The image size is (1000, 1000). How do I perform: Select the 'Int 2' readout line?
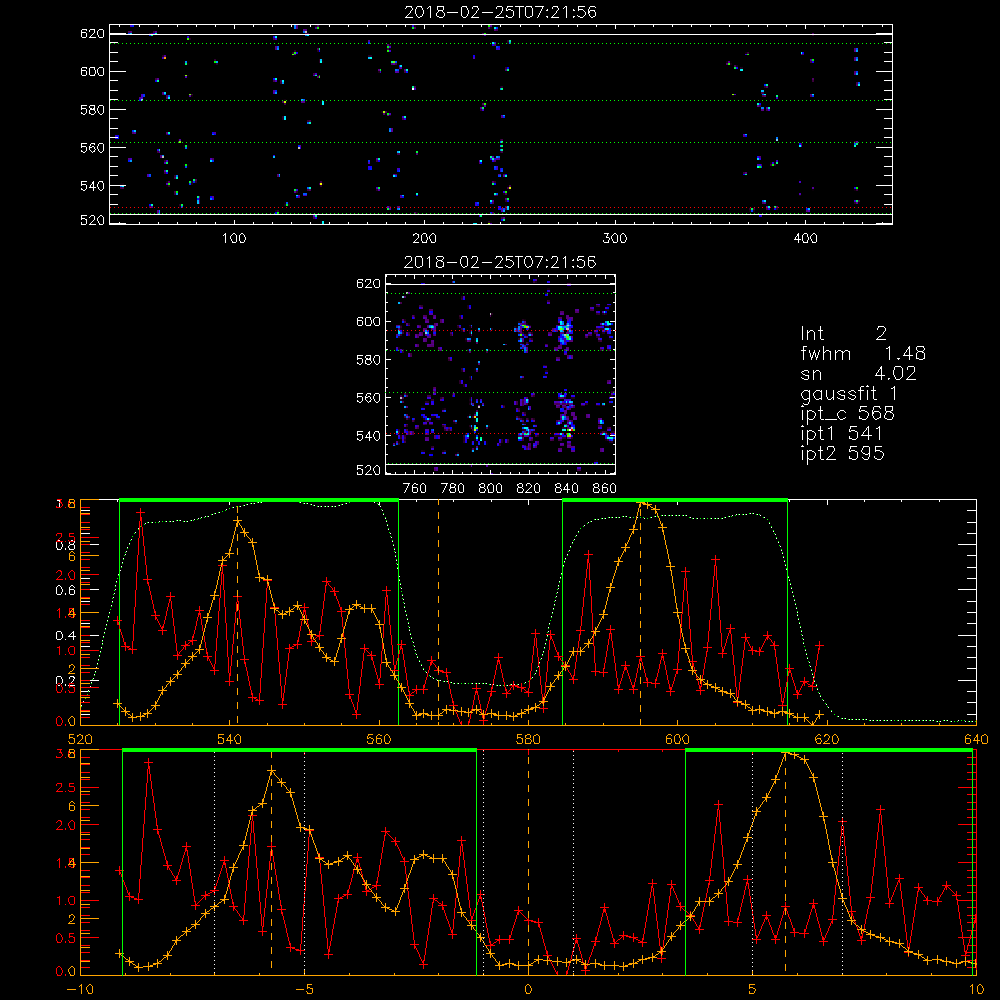pyautogui.click(x=843, y=334)
